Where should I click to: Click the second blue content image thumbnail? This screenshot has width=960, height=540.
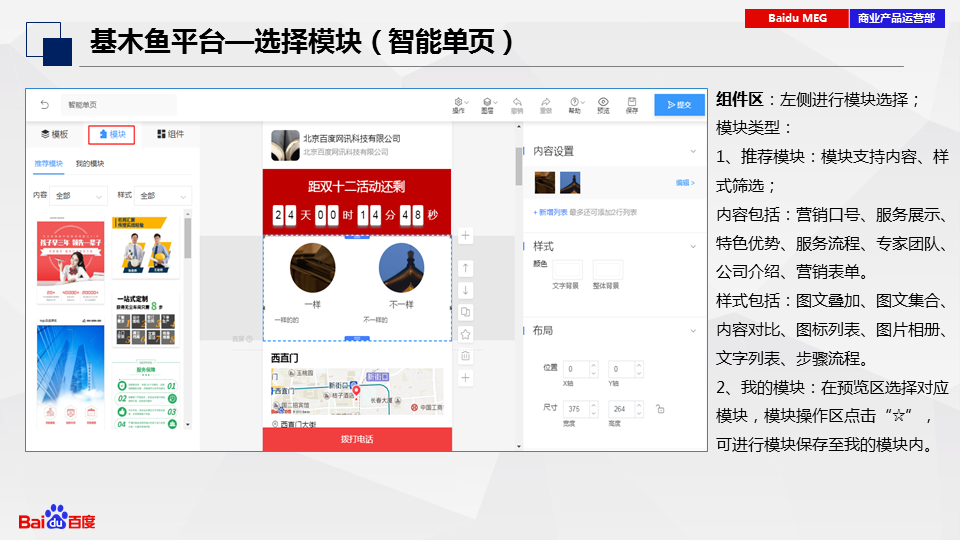tap(570, 182)
